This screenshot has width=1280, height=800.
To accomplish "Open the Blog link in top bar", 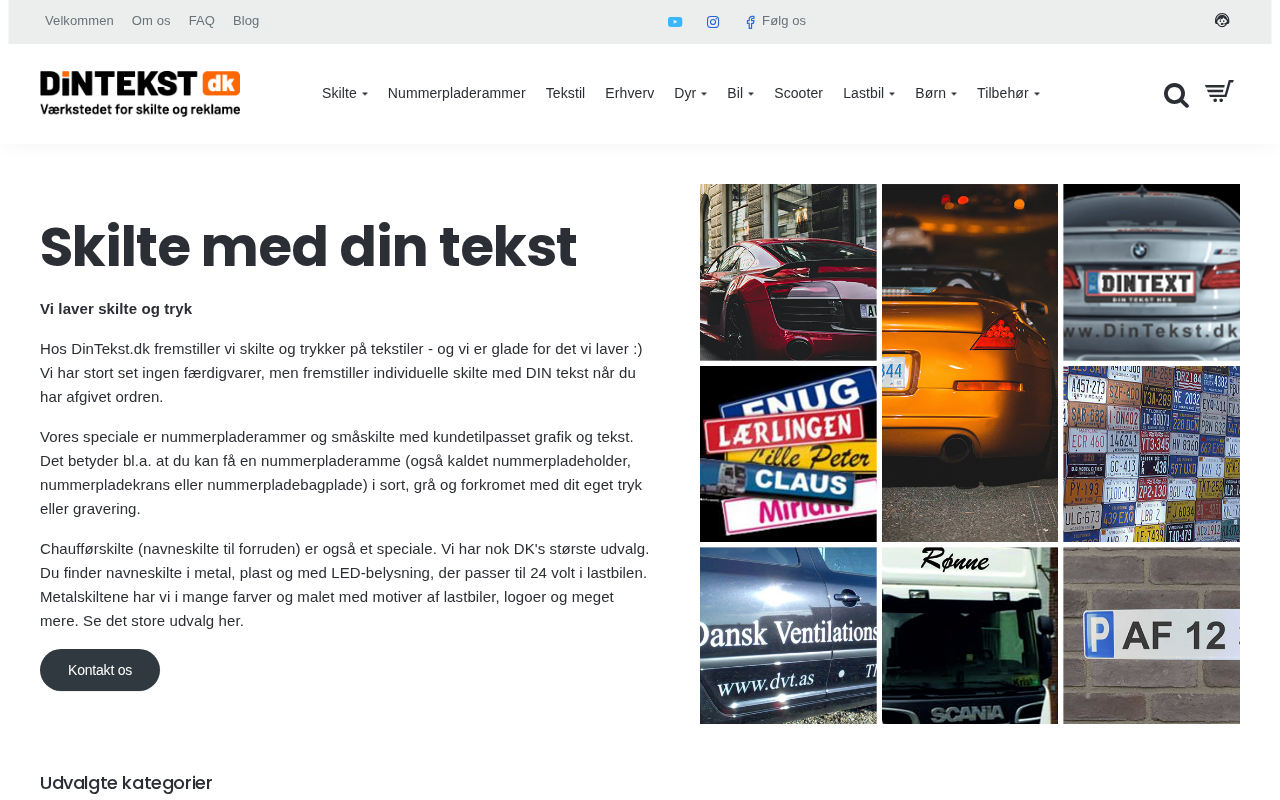I will [246, 21].
